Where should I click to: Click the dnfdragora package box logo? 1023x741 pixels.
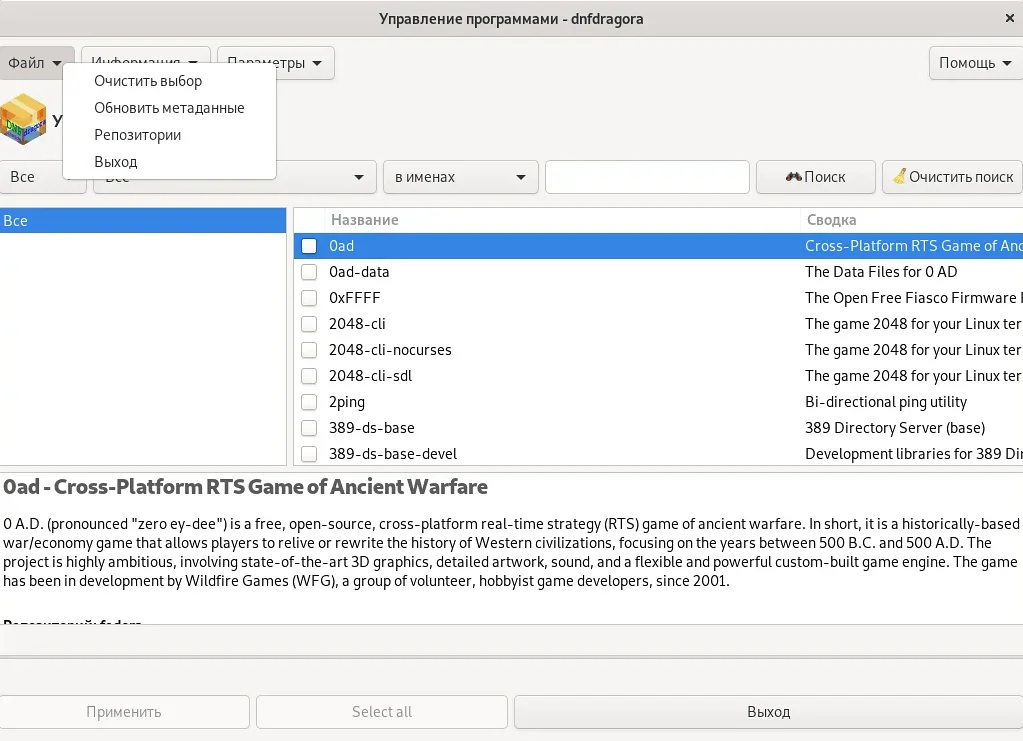pos(23,119)
